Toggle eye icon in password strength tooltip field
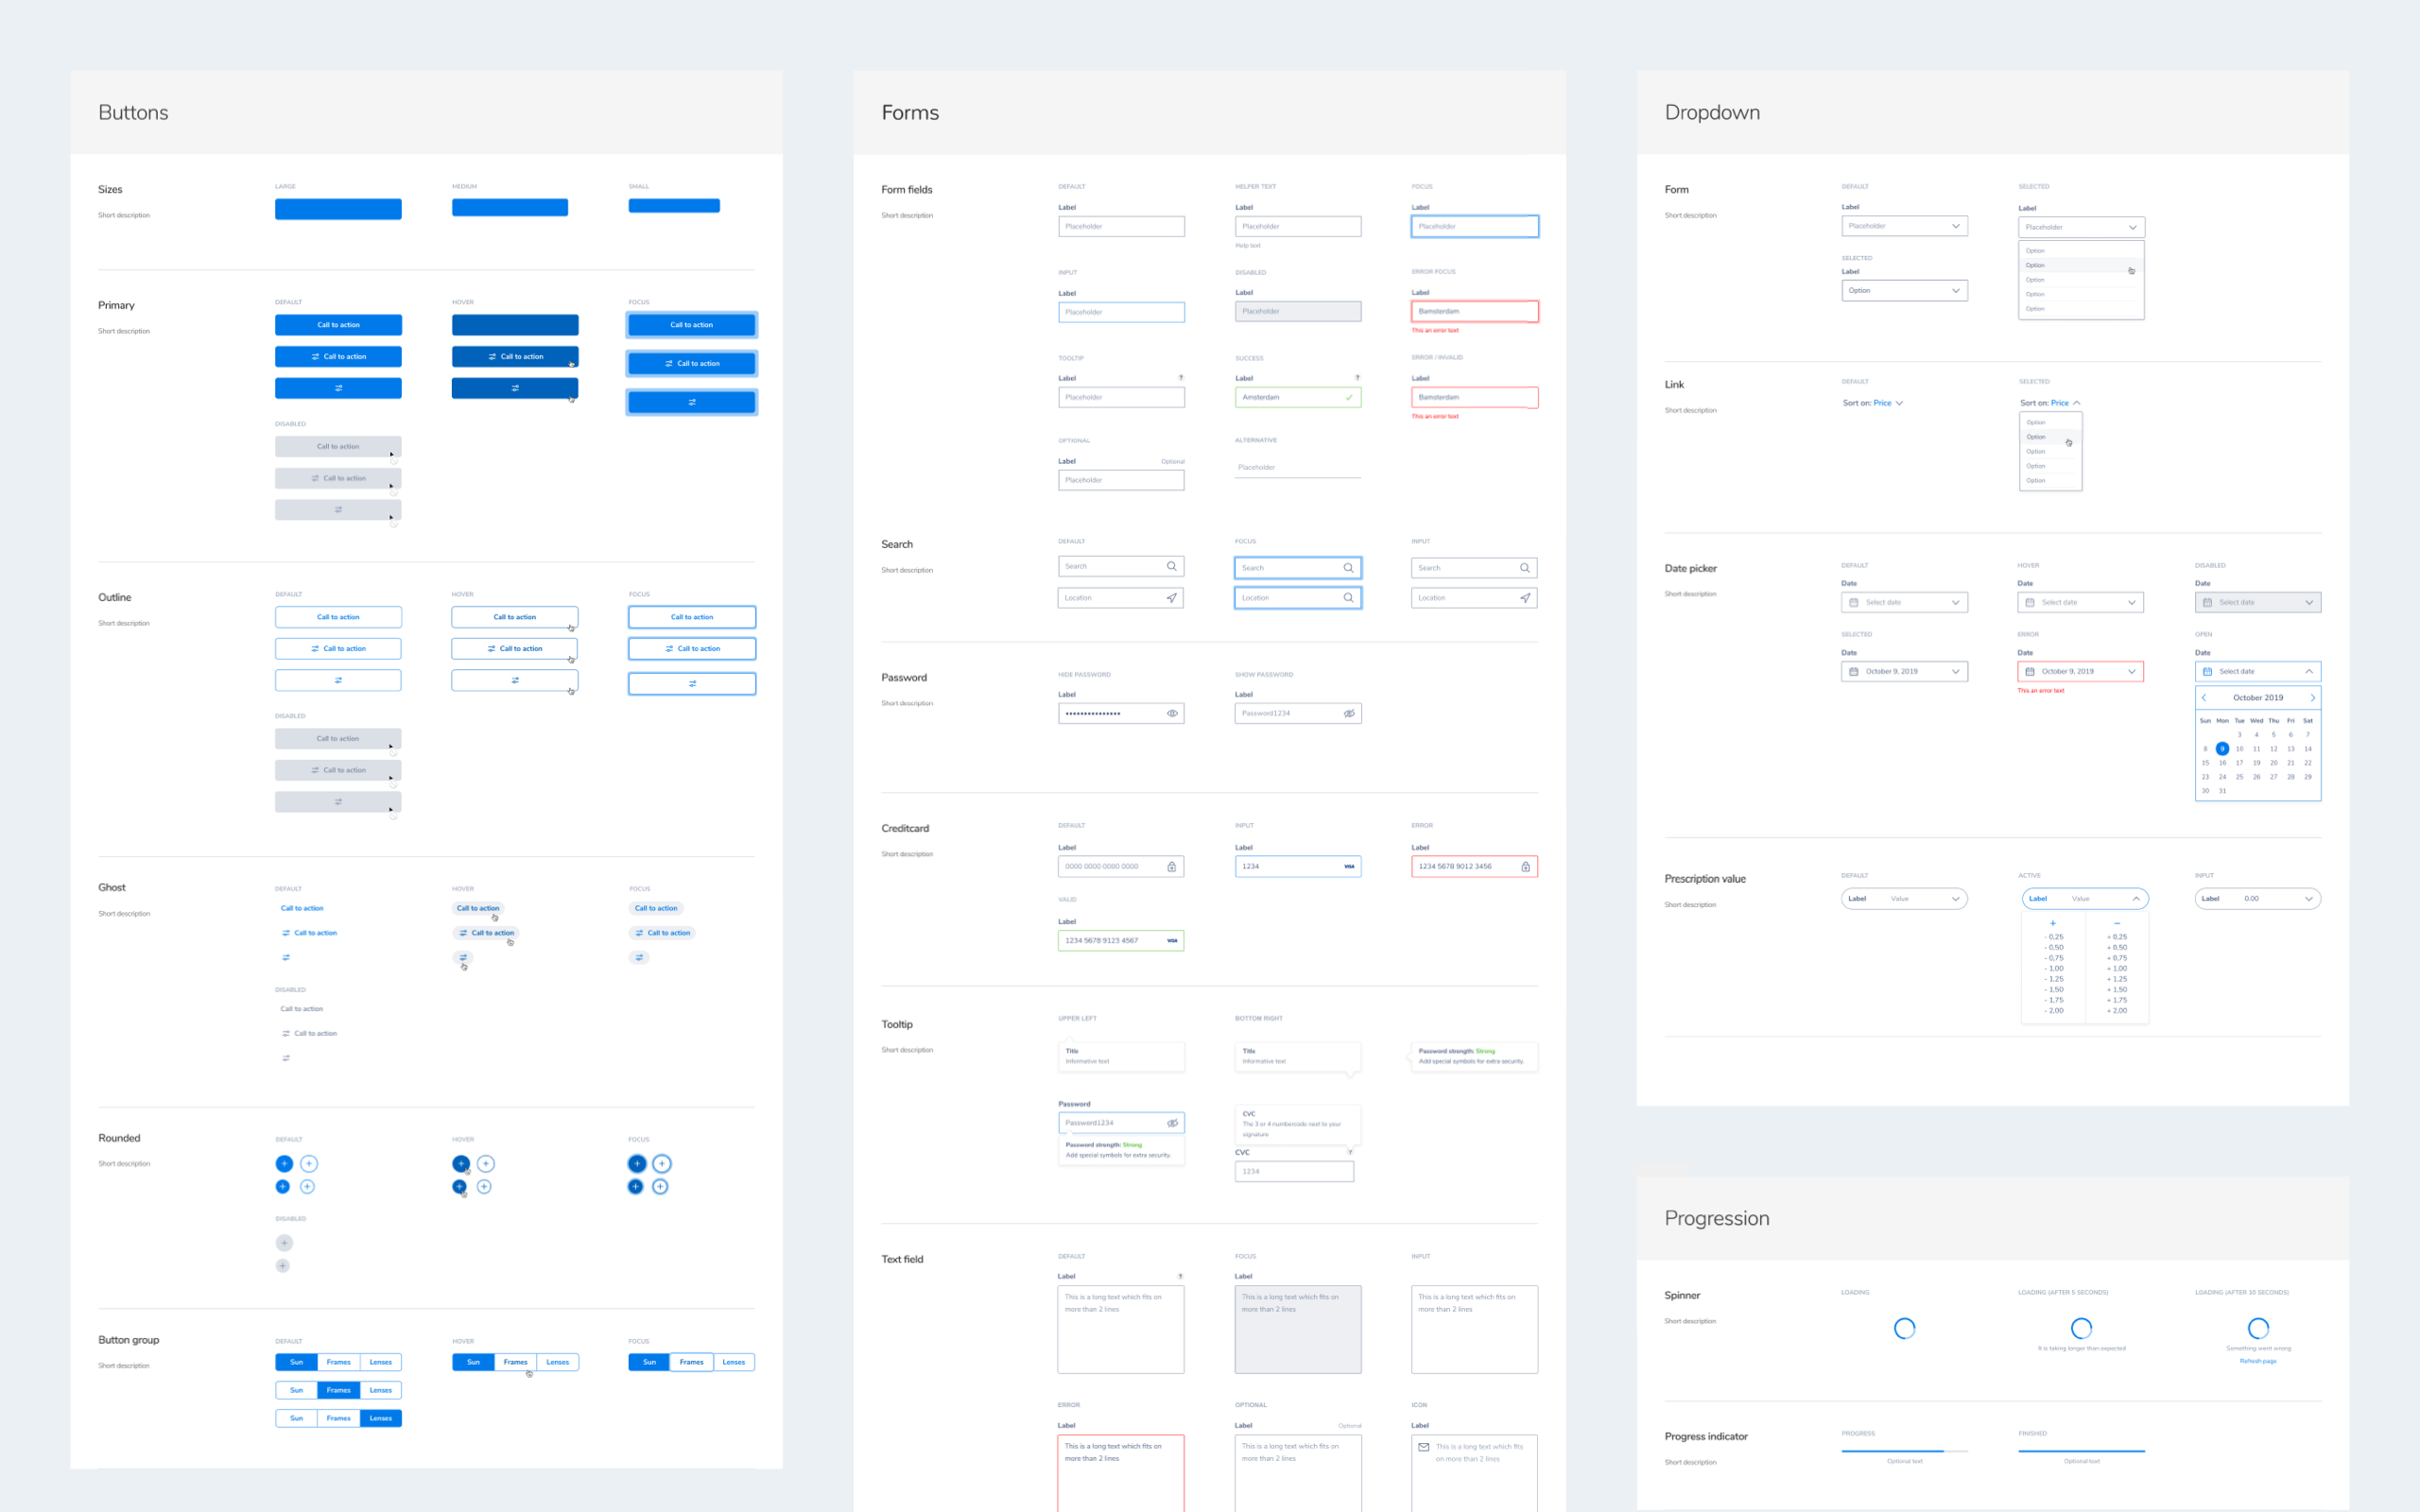The image size is (2420, 1512). [1172, 1123]
